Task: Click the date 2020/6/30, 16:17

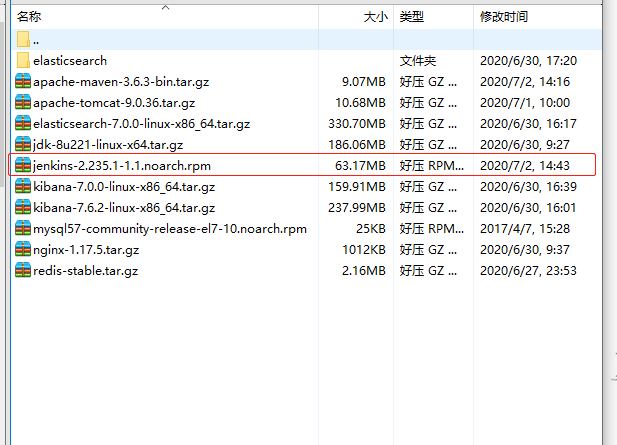Action: click(x=528, y=124)
